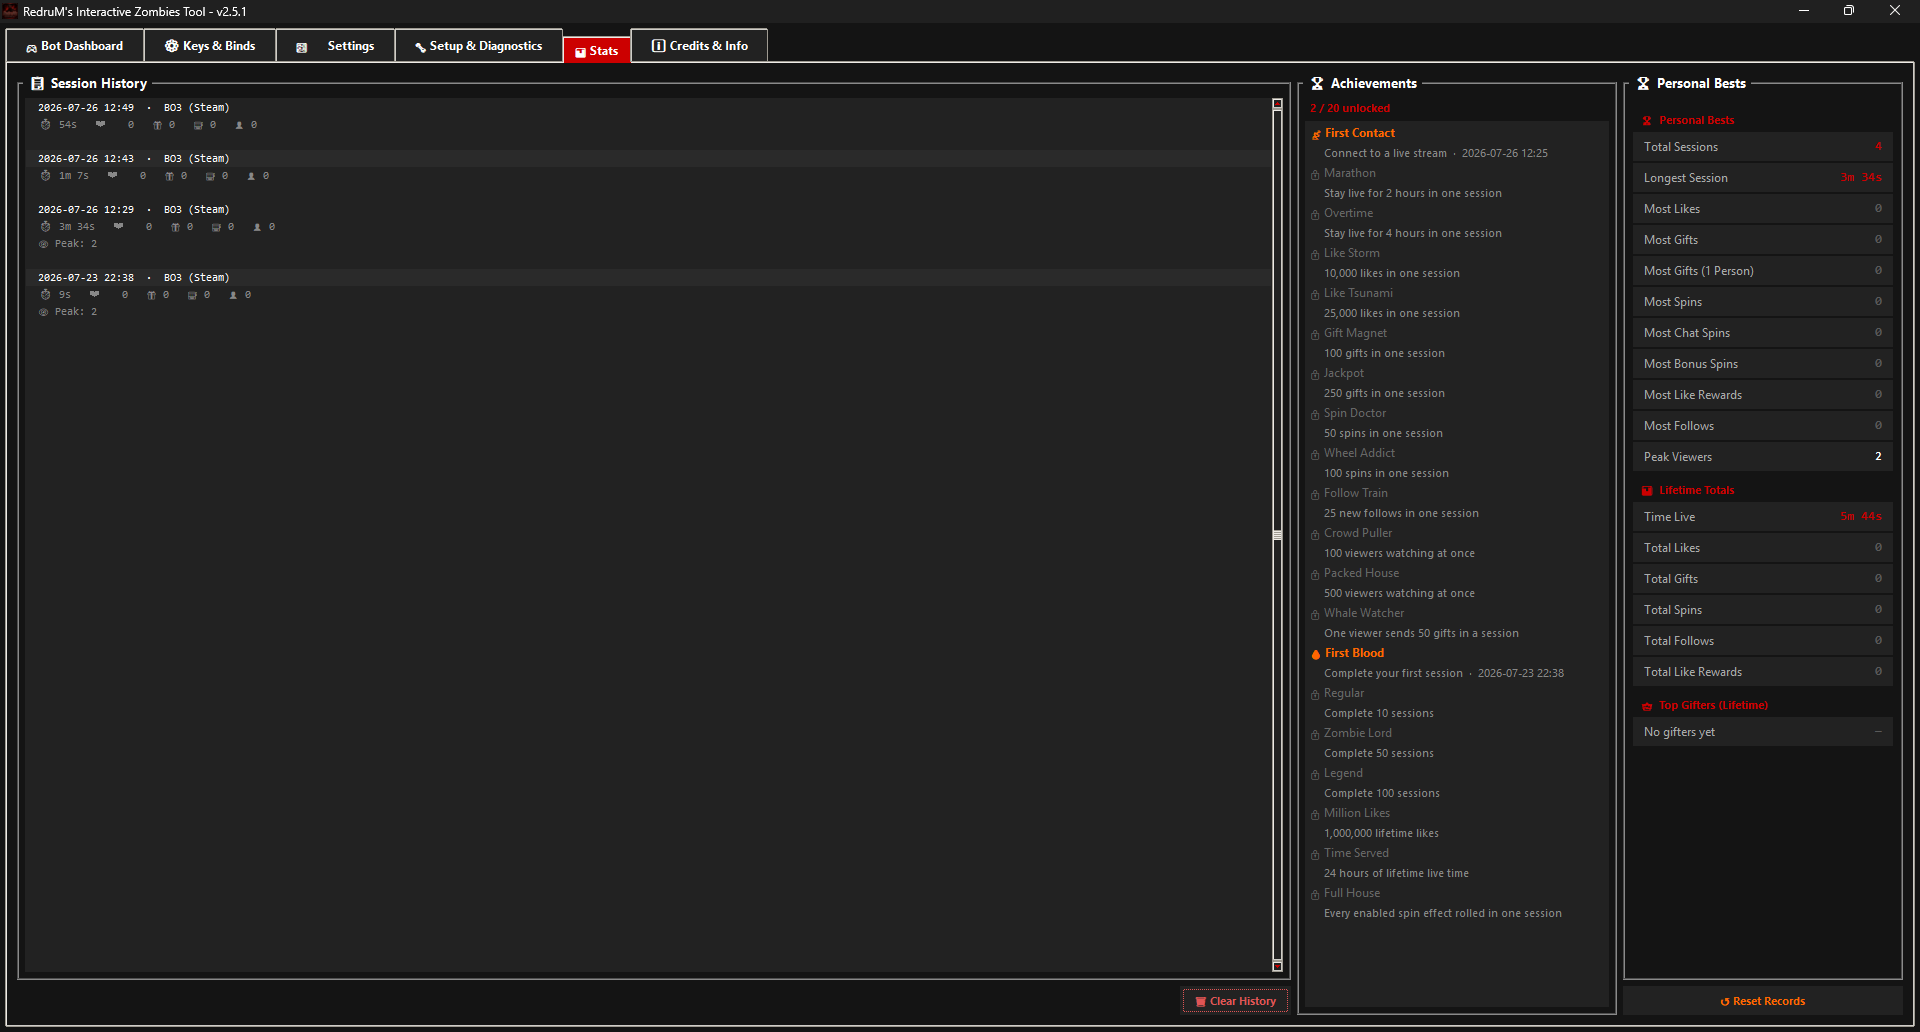Click the Total Follows row
Image resolution: width=1920 pixels, height=1032 pixels.
(x=1762, y=641)
